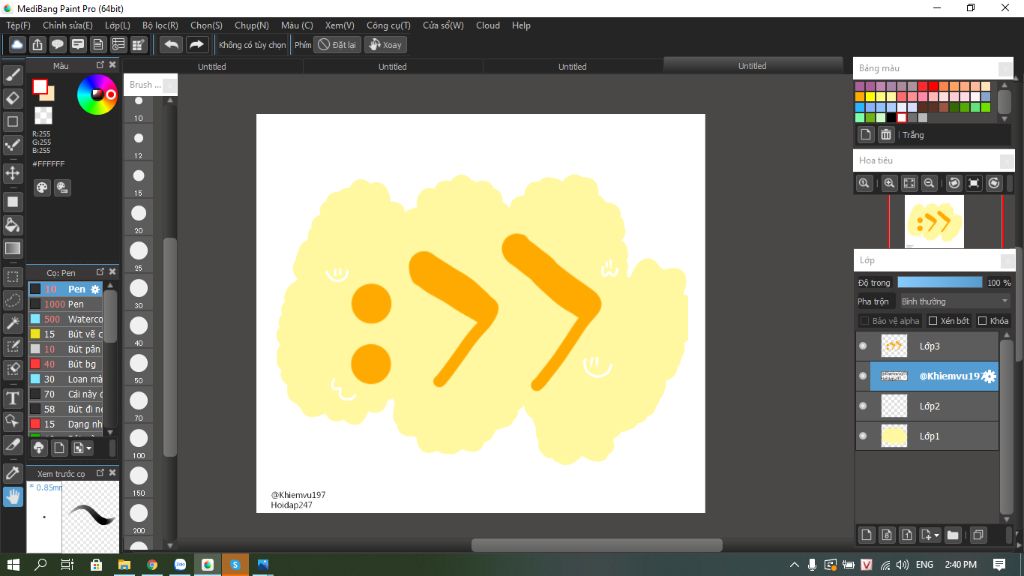This screenshot has width=1024, height=576.
Task: Open the Pha trộn blend mode dropdown
Action: tap(954, 301)
